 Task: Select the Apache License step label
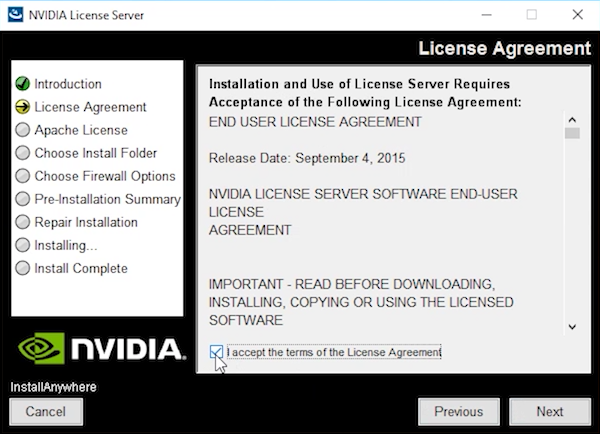coord(81,130)
